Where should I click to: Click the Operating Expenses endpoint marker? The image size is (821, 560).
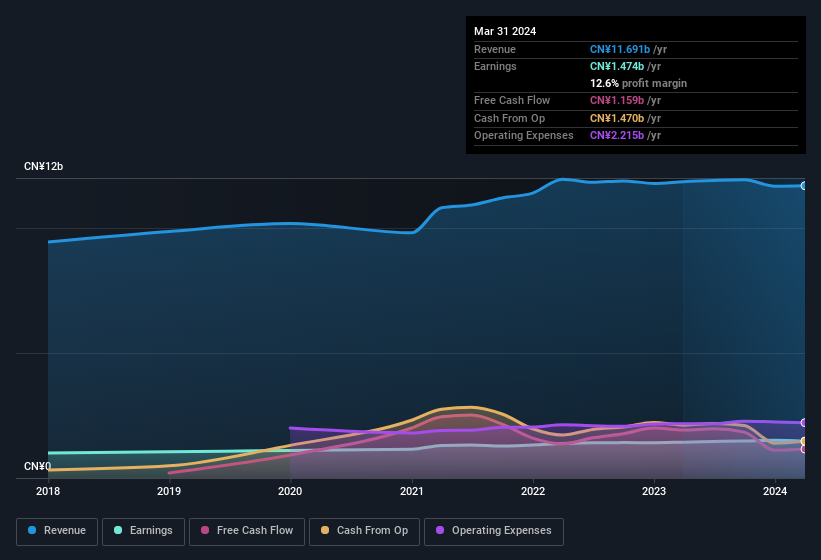pyautogui.click(x=803, y=422)
